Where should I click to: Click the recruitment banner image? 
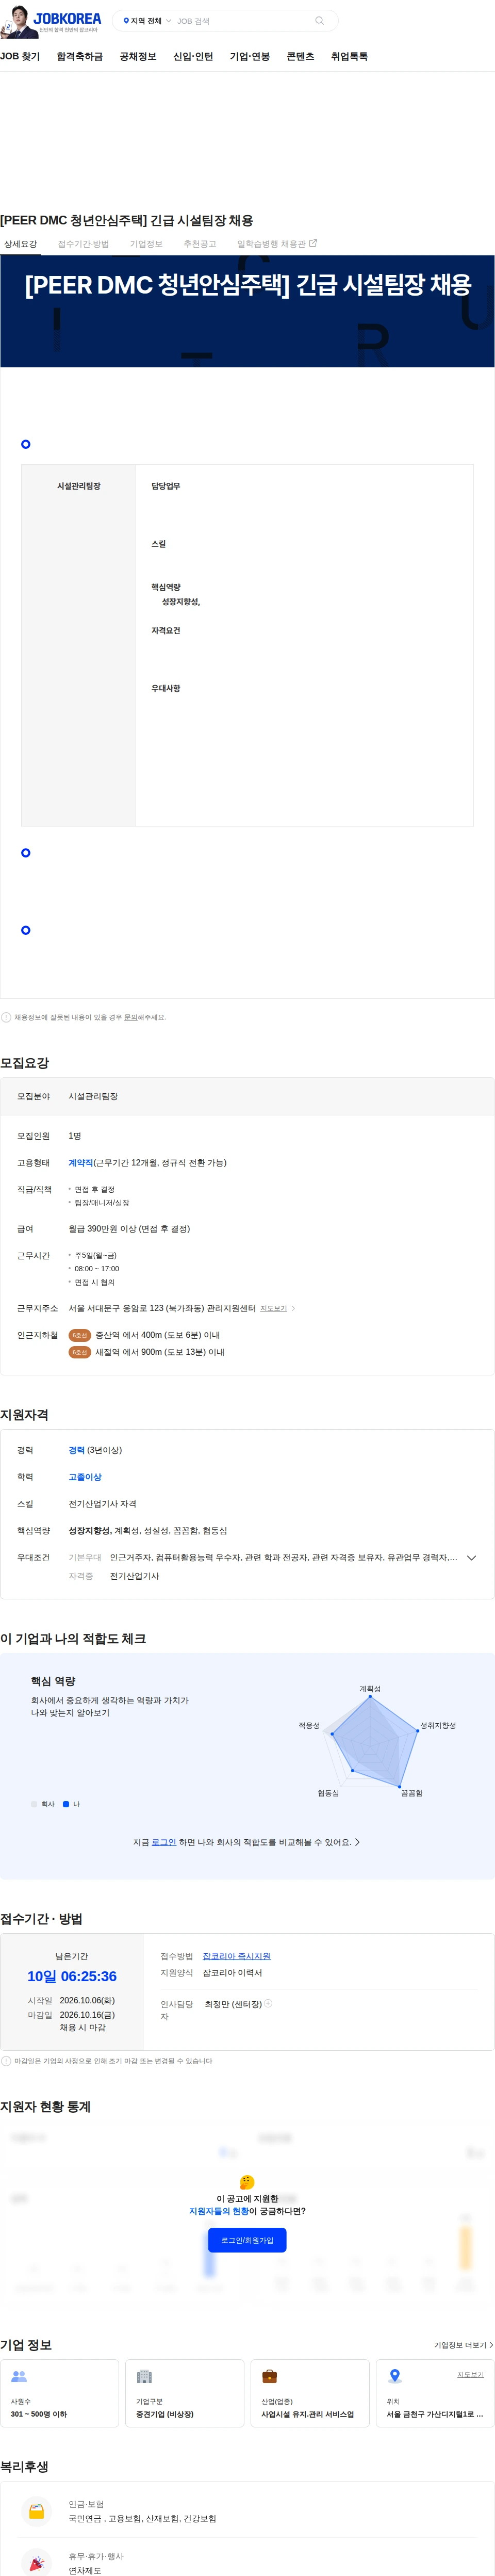(x=247, y=311)
